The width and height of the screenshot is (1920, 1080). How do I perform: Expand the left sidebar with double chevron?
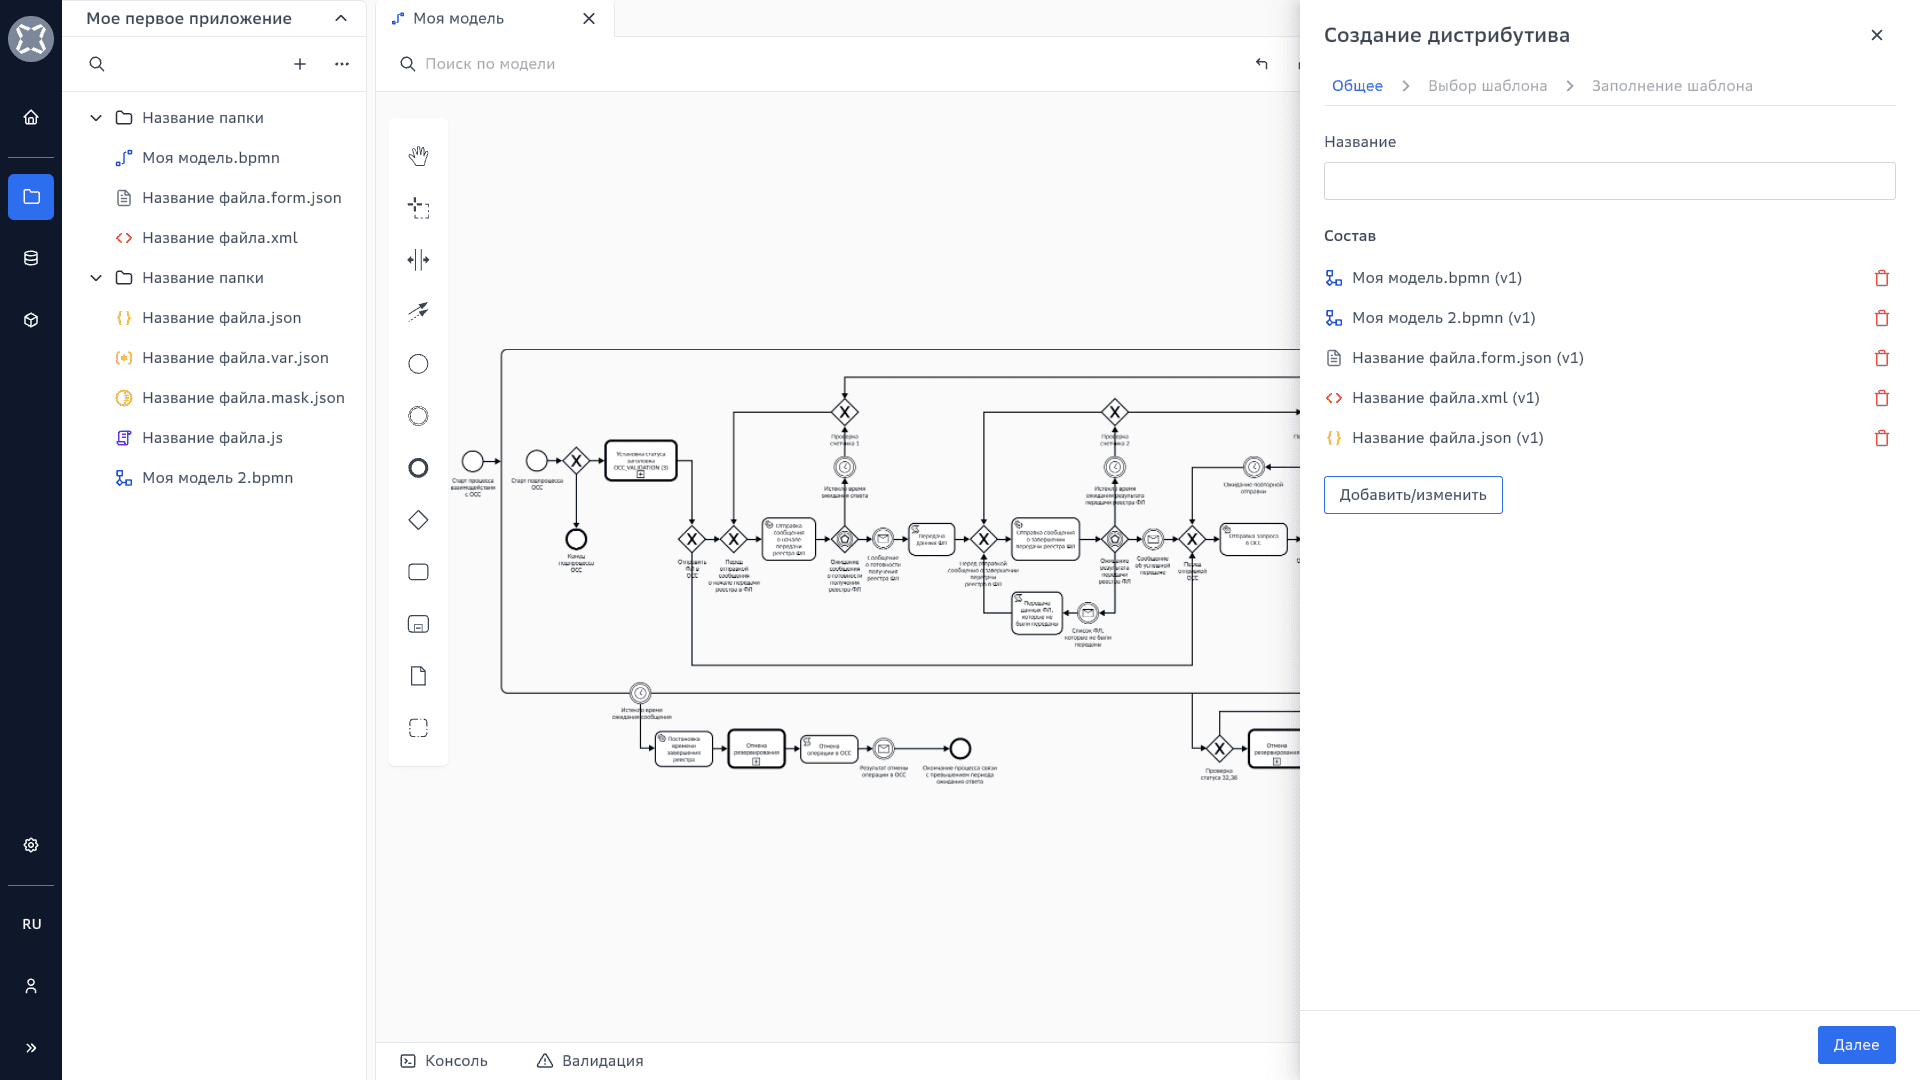[x=31, y=1048]
